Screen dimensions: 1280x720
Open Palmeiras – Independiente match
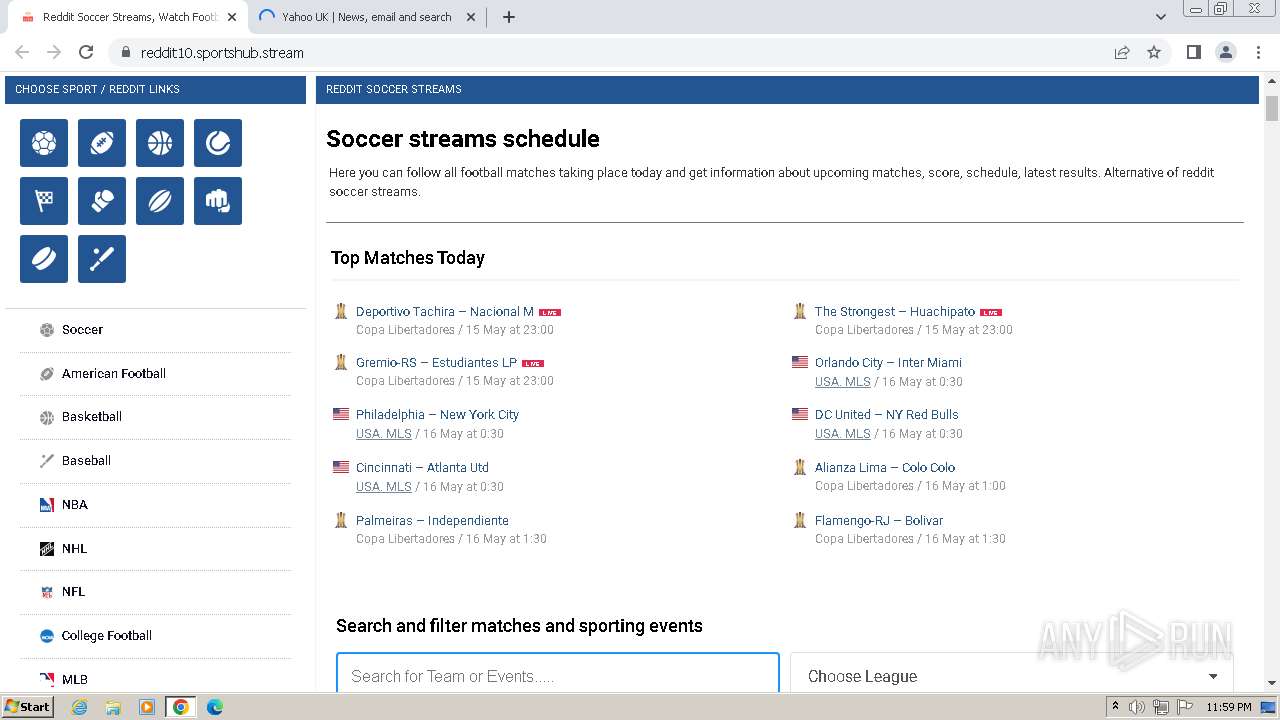click(x=432, y=521)
